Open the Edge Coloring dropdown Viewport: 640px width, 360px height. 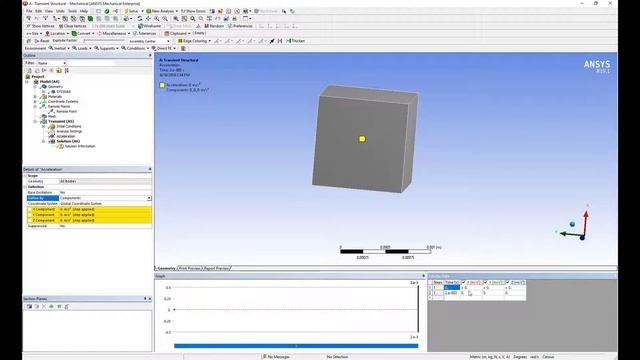[x=194, y=41]
